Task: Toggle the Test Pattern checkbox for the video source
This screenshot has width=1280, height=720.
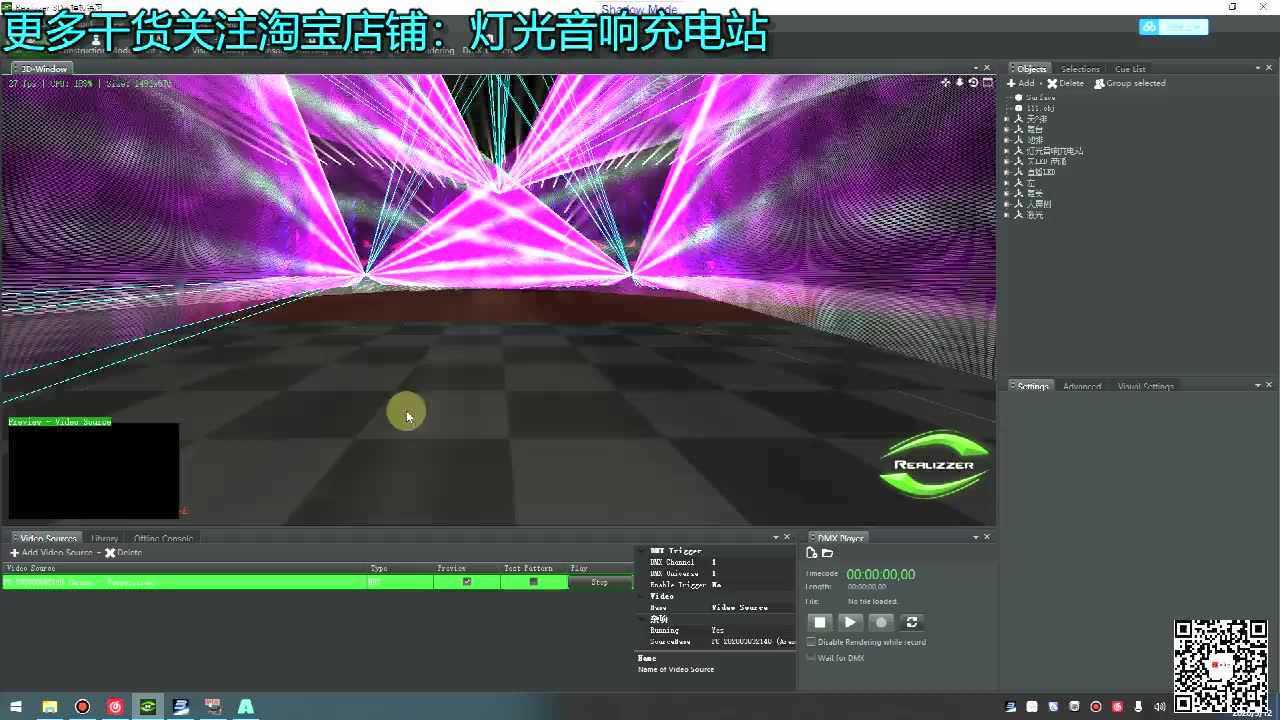Action: tap(533, 582)
